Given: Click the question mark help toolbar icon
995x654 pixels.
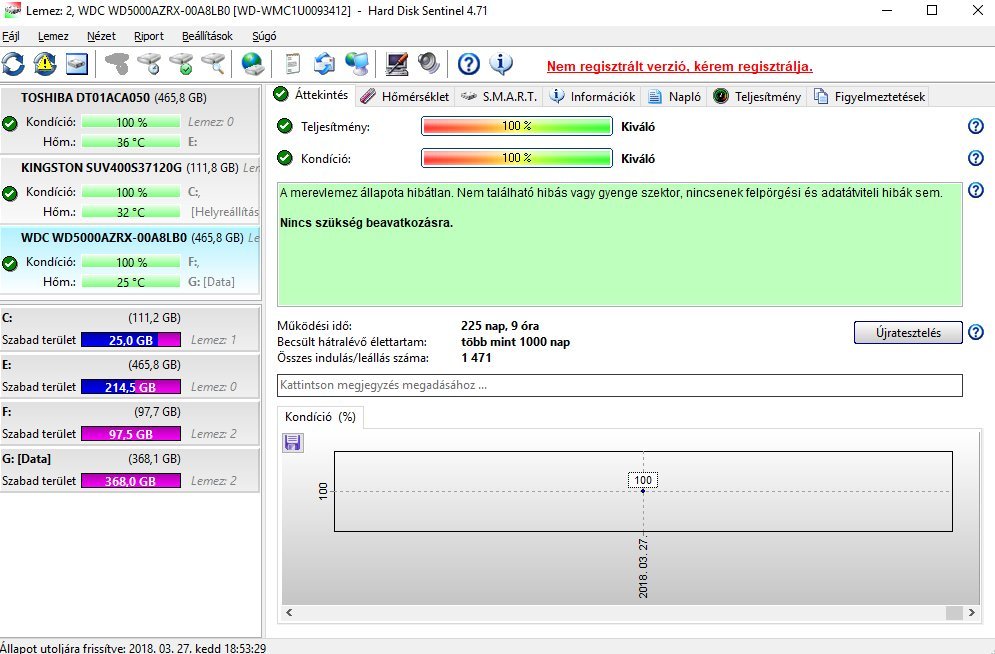Looking at the screenshot, I should [469, 63].
